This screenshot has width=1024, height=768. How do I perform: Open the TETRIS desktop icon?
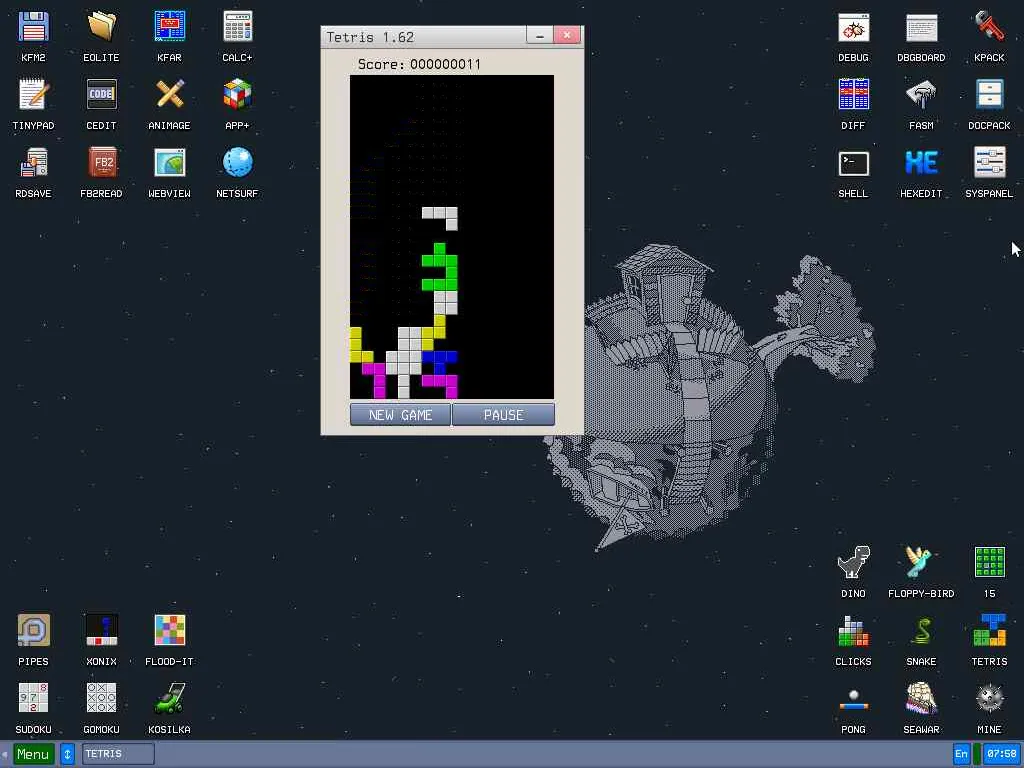click(989, 631)
